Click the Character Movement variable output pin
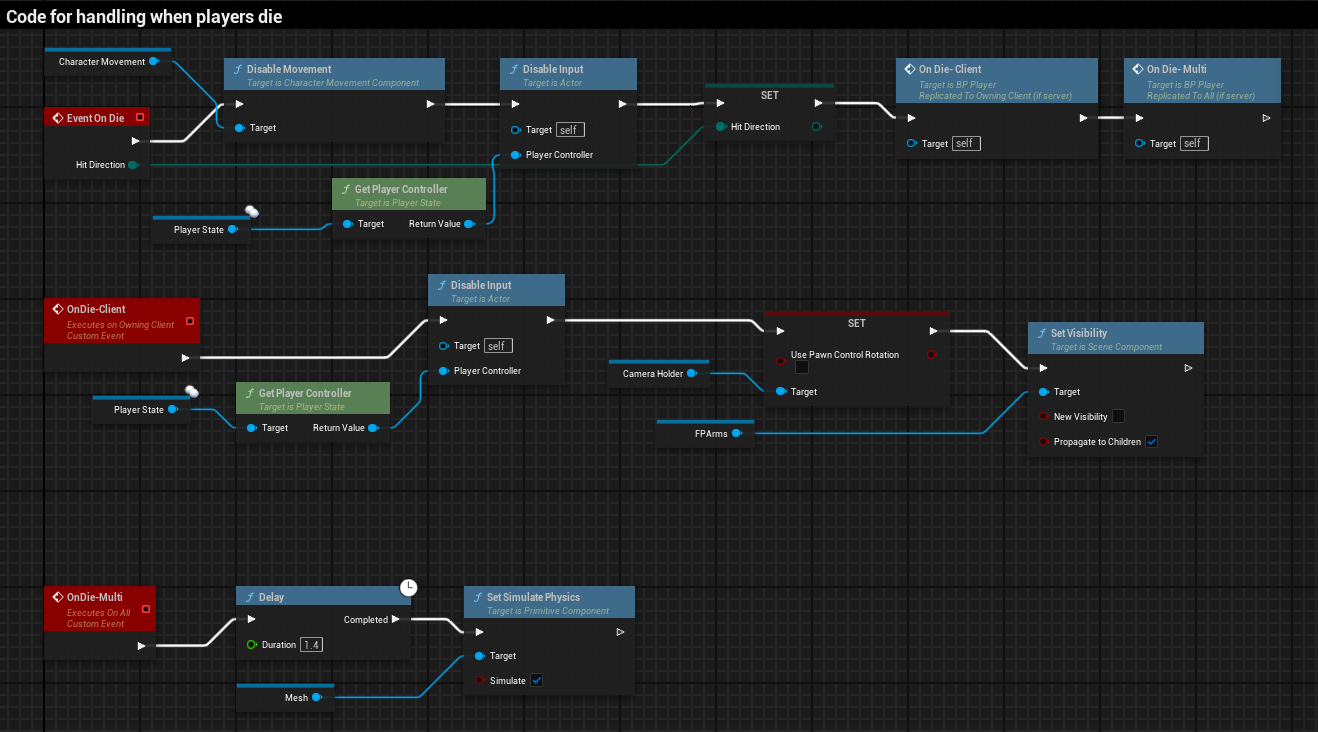 pyautogui.click(x=153, y=62)
